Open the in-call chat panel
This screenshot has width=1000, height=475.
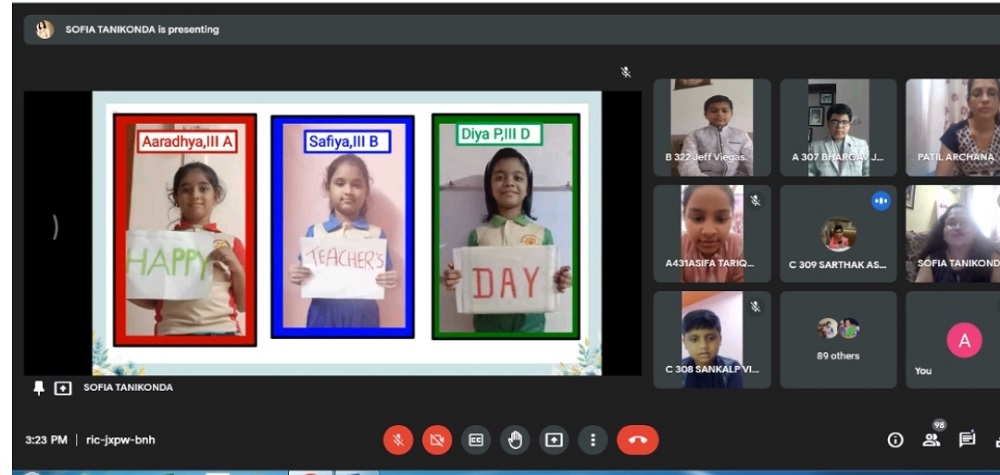click(967, 440)
